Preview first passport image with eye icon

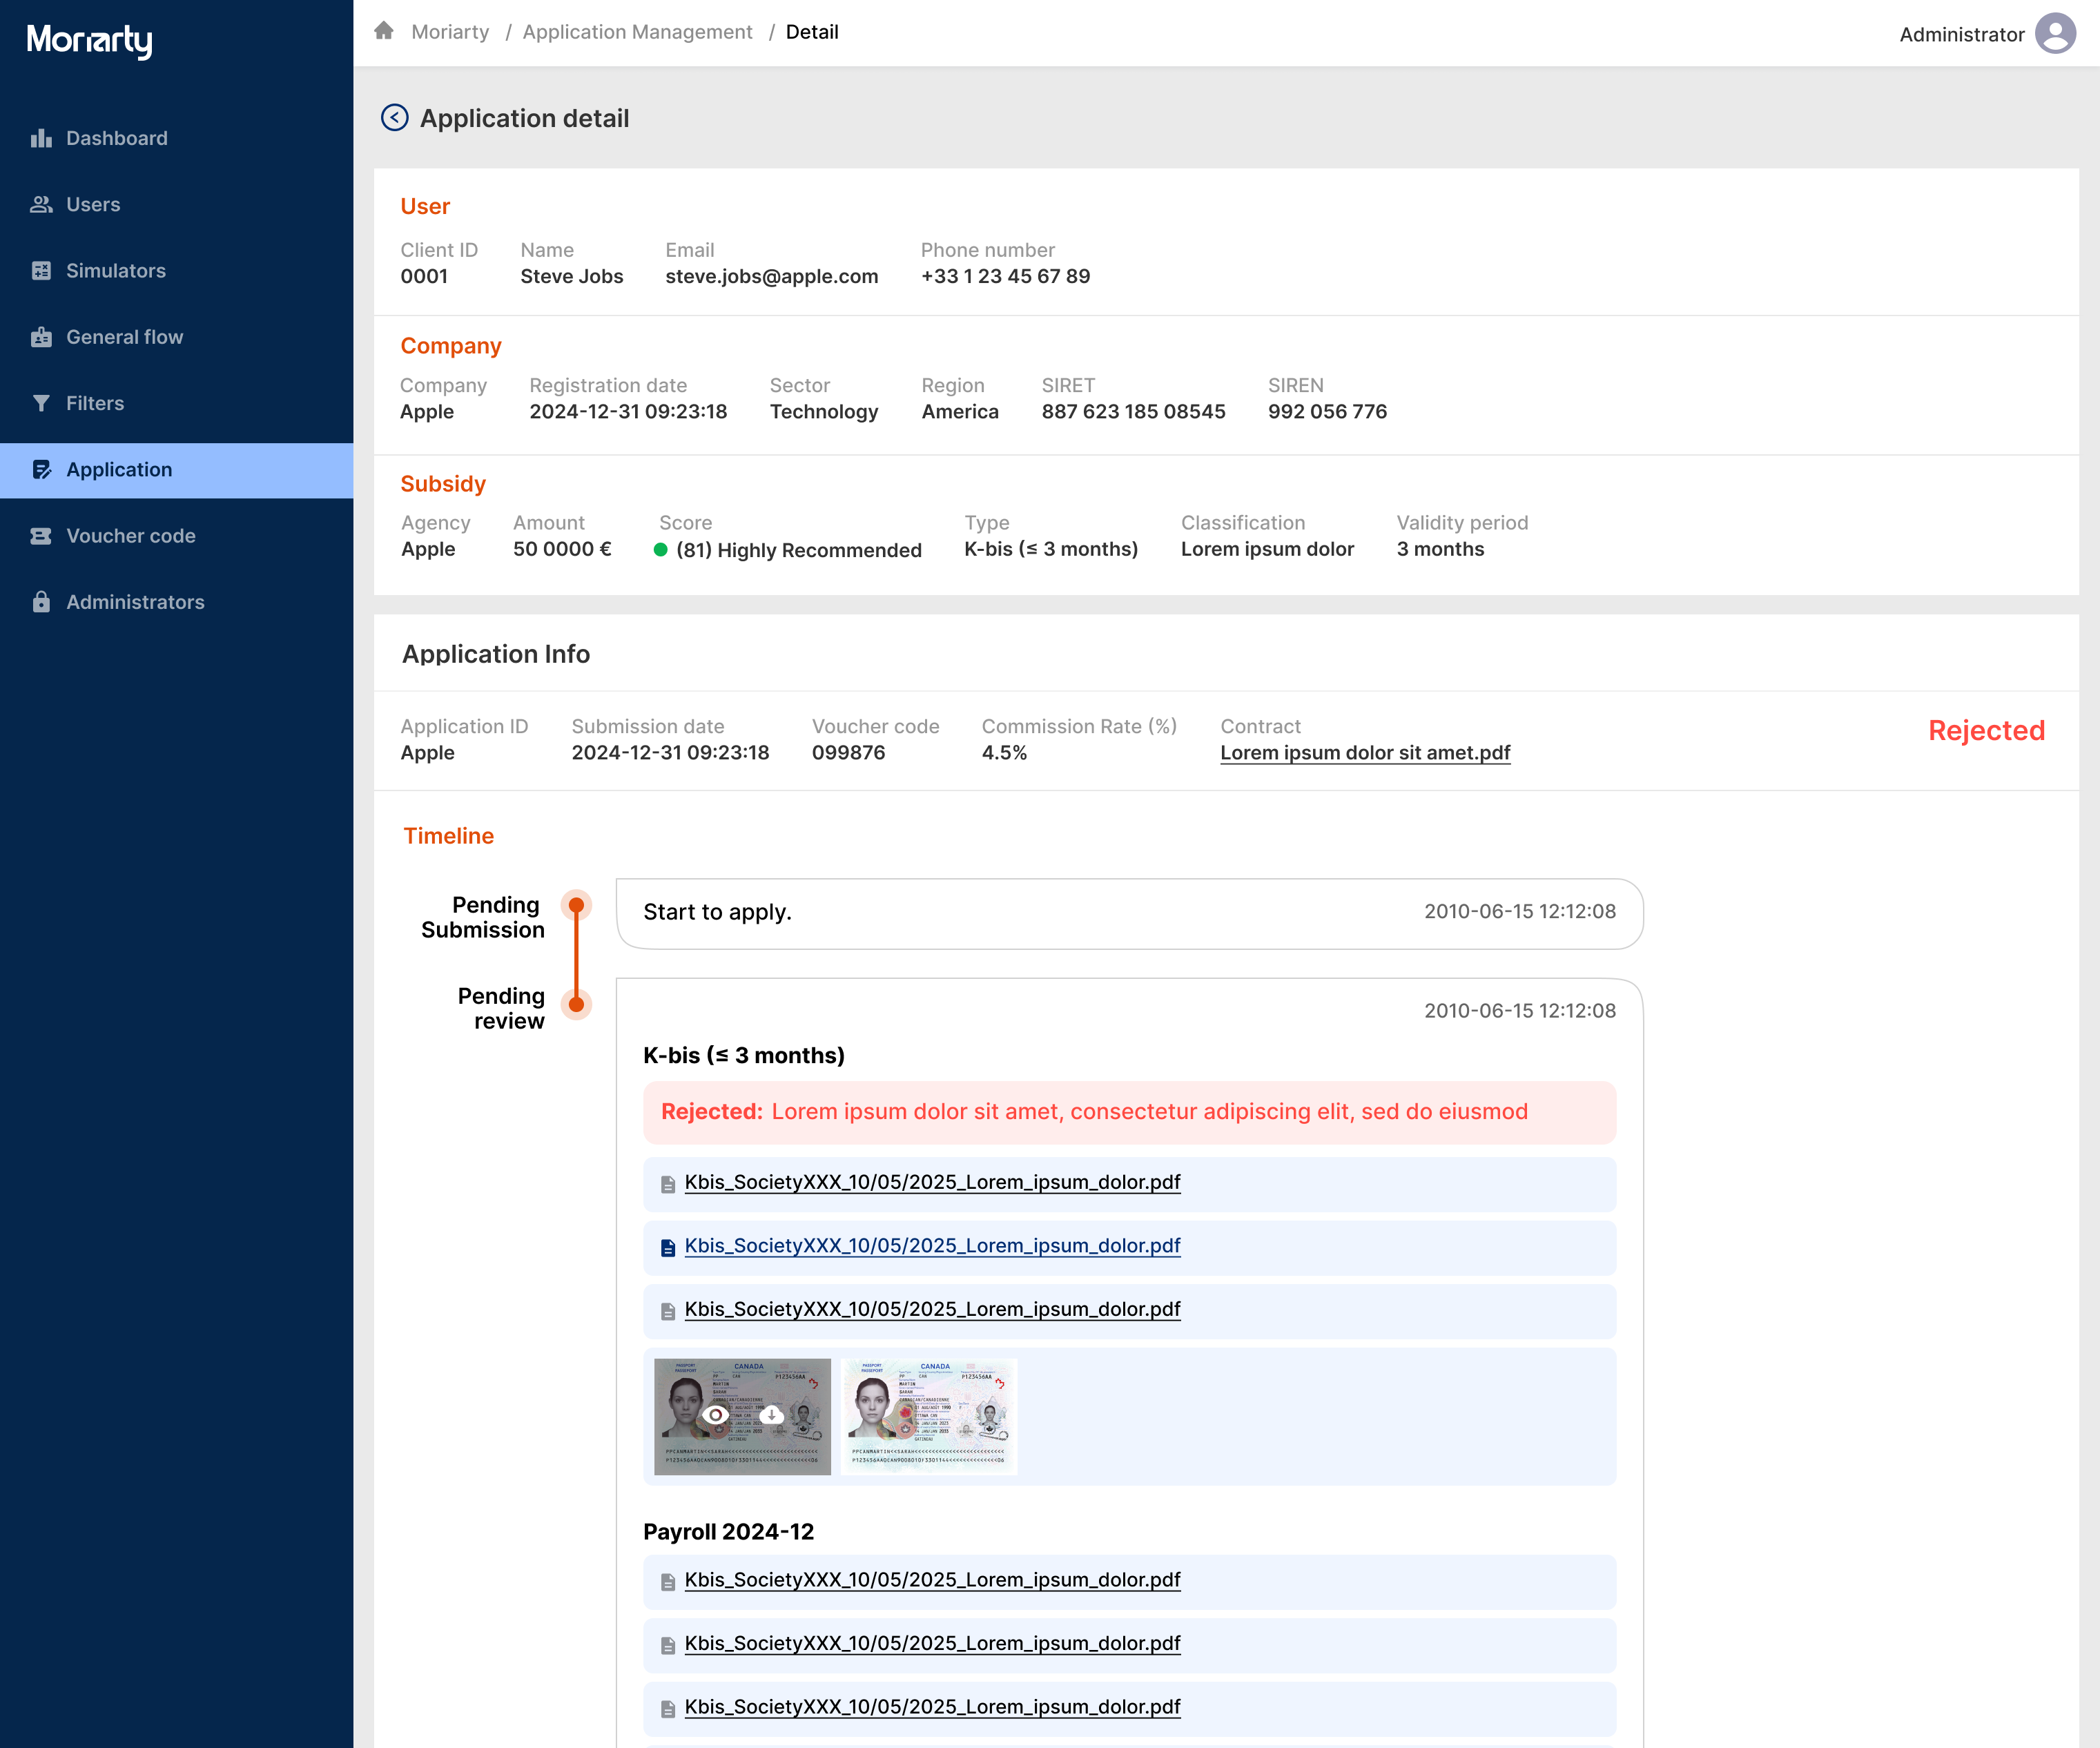pyautogui.click(x=715, y=1415)
